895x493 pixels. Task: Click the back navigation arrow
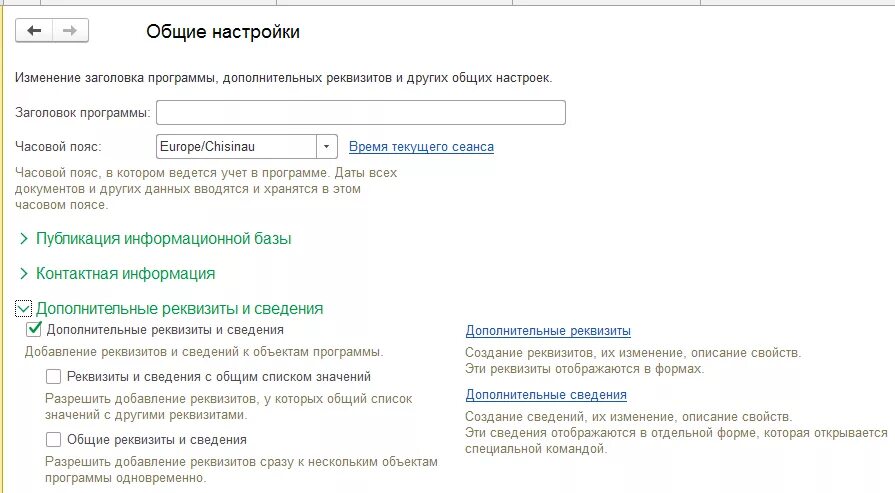click(35, 31)
